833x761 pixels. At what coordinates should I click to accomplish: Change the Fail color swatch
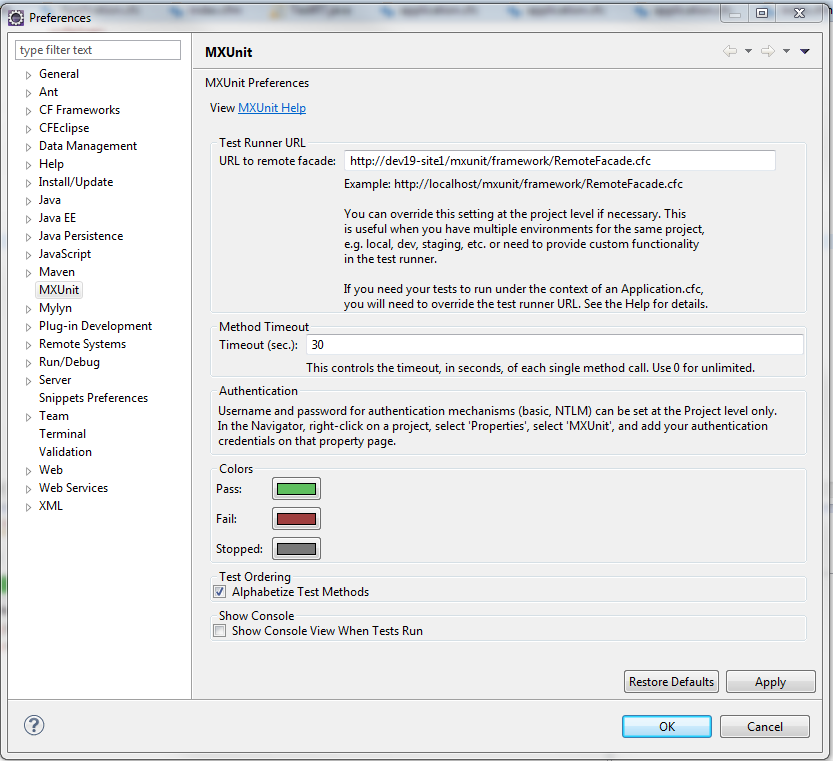click(296, 519)
